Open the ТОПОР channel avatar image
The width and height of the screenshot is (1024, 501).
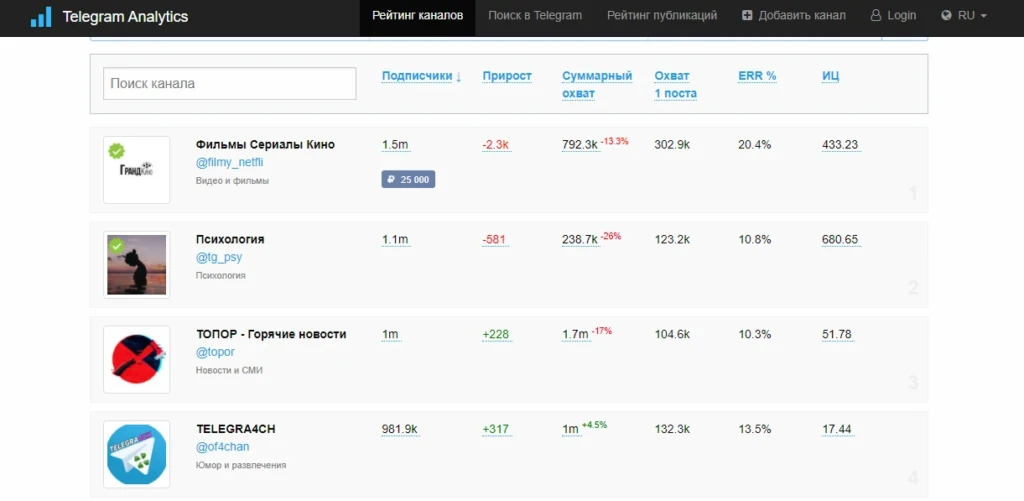pos(136,359)
